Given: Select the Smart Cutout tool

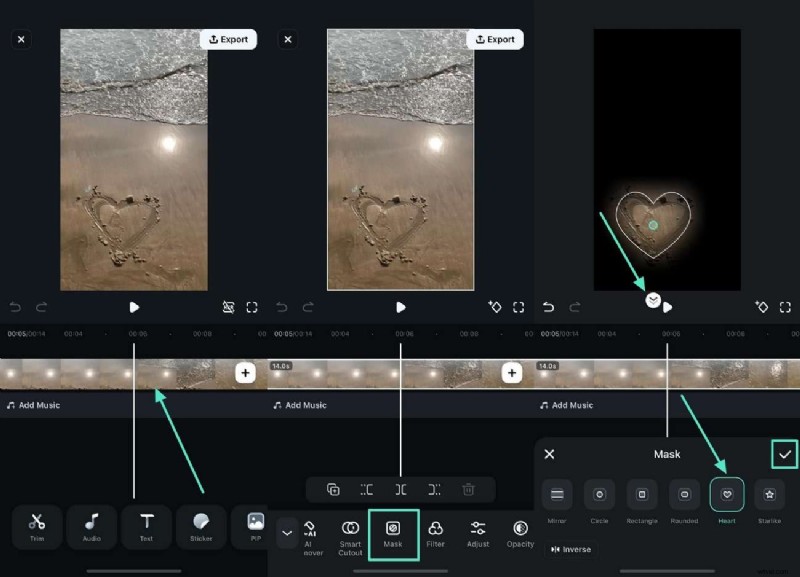Looking at the screenshot, I should pos(350,534).
